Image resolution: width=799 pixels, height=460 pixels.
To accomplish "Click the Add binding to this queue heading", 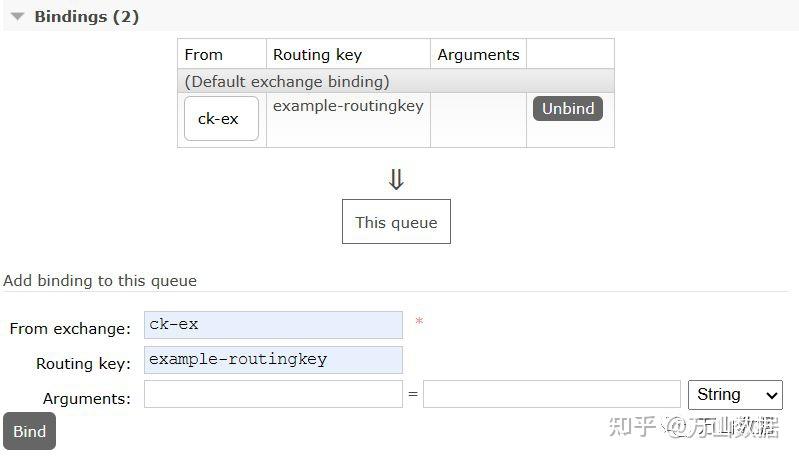I will point(100,281).
